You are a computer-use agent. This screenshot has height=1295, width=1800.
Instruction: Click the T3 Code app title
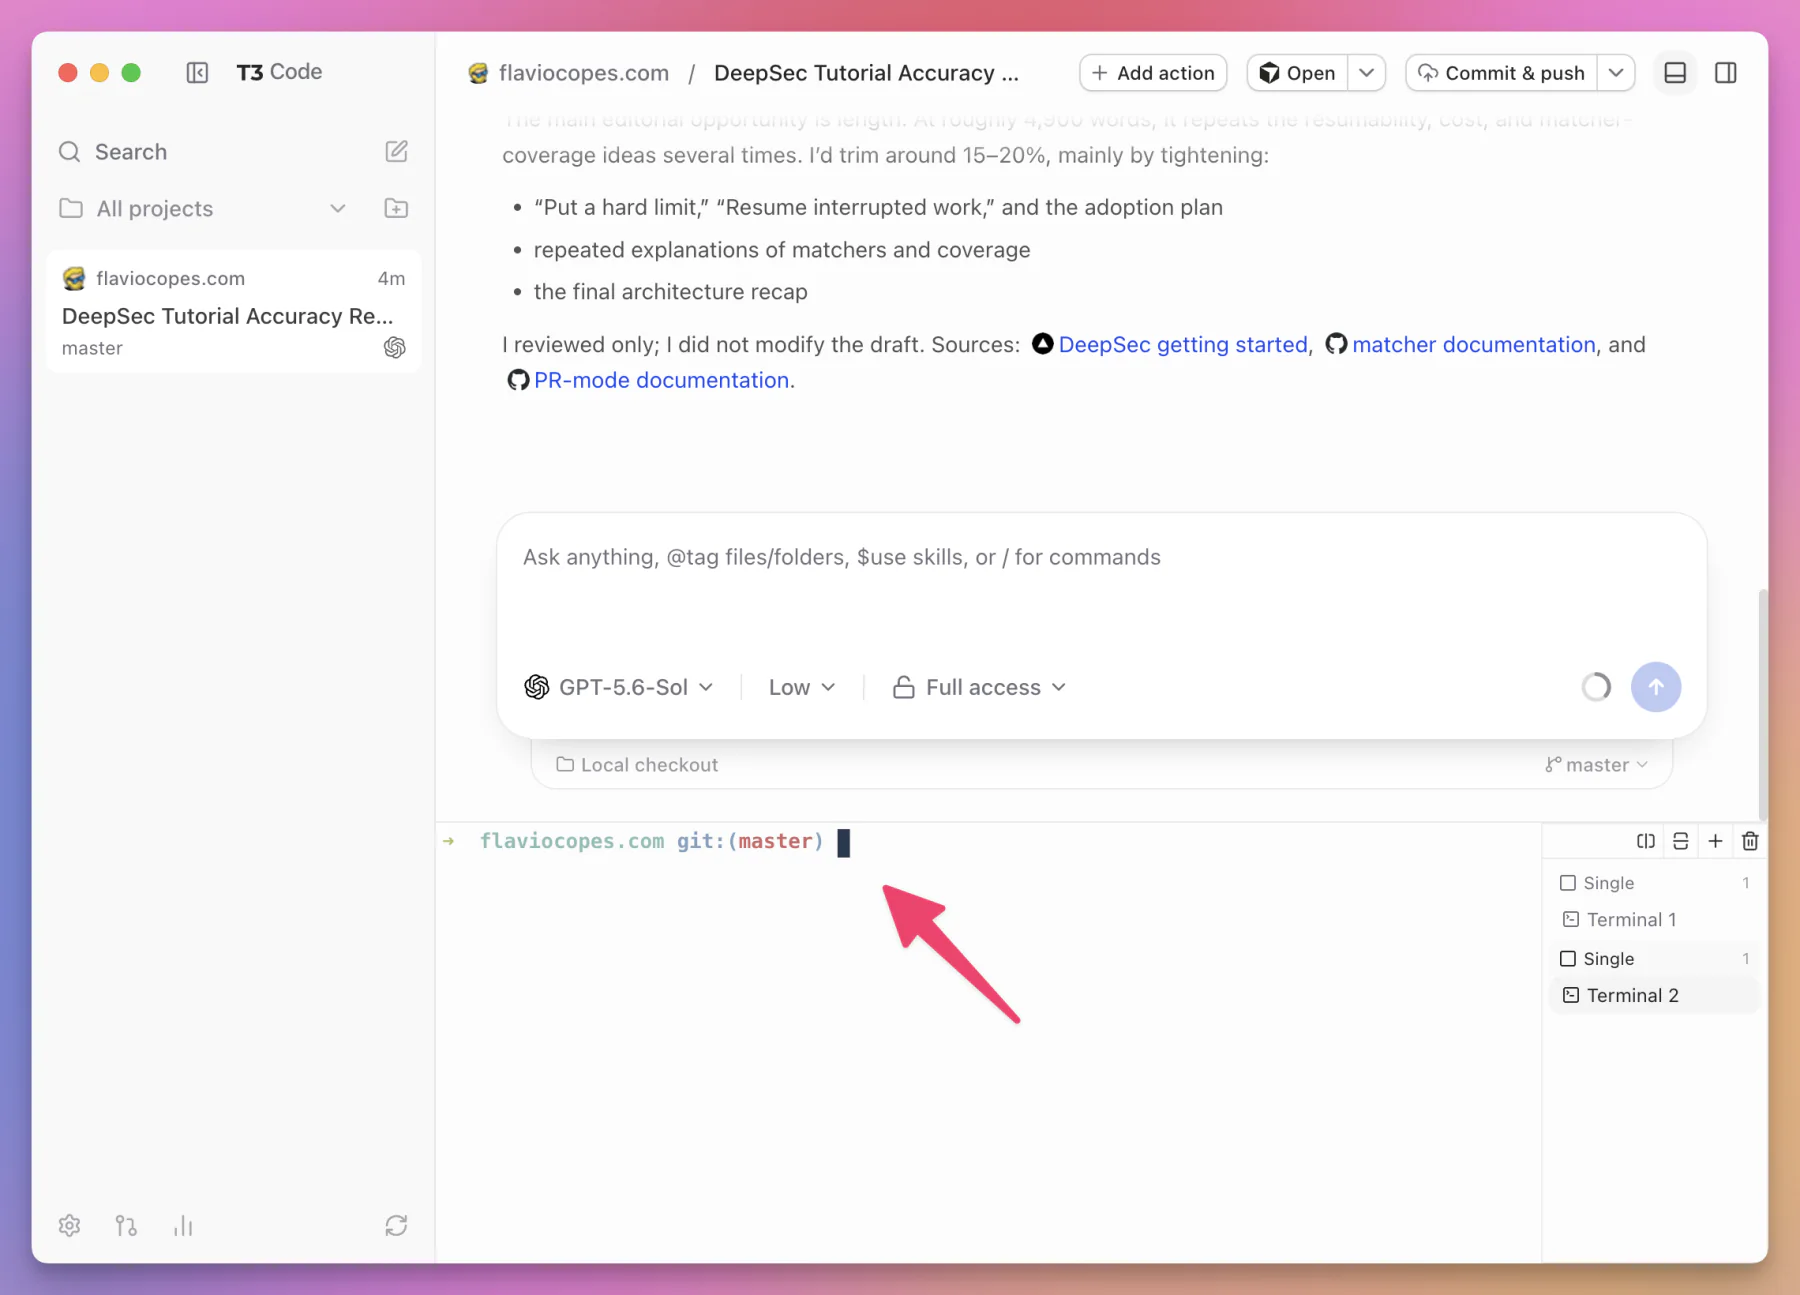[x=279, y=72]
